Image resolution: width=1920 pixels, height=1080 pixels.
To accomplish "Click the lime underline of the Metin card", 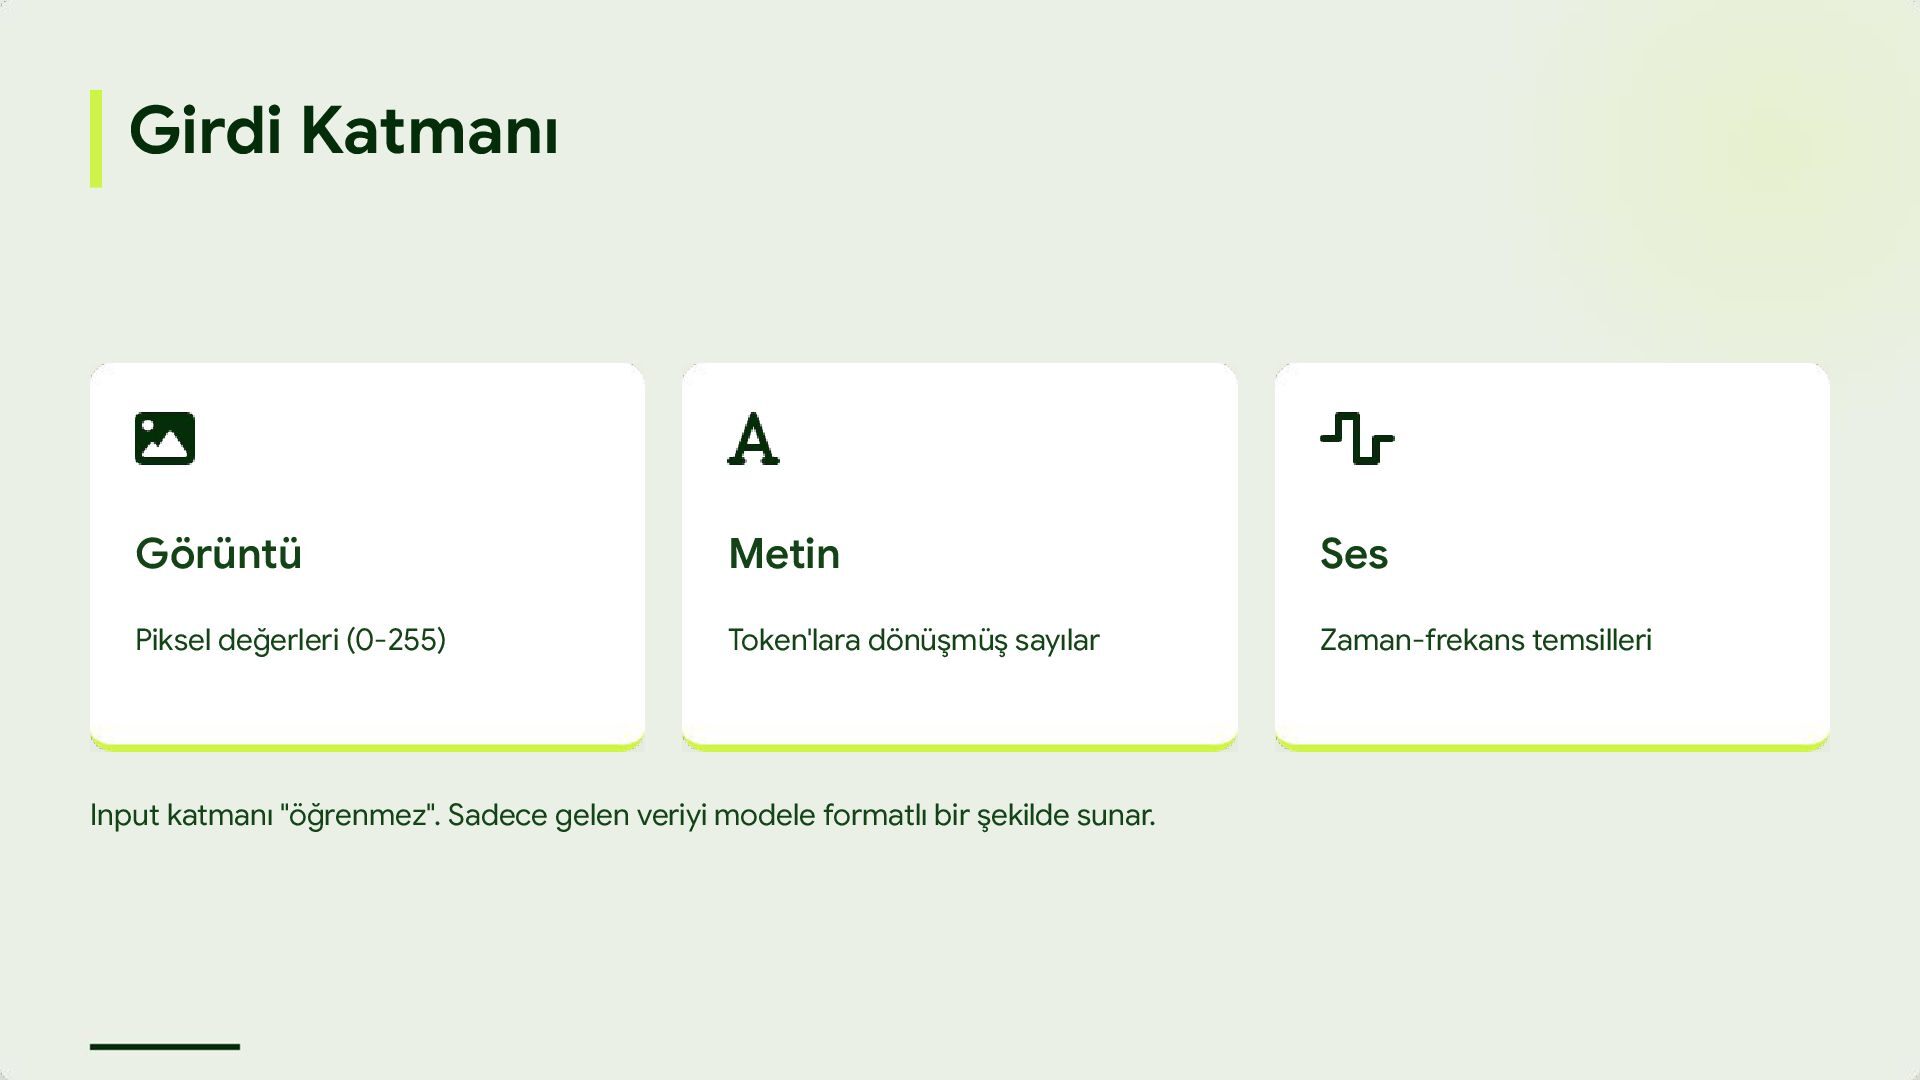I will (959, 747).
